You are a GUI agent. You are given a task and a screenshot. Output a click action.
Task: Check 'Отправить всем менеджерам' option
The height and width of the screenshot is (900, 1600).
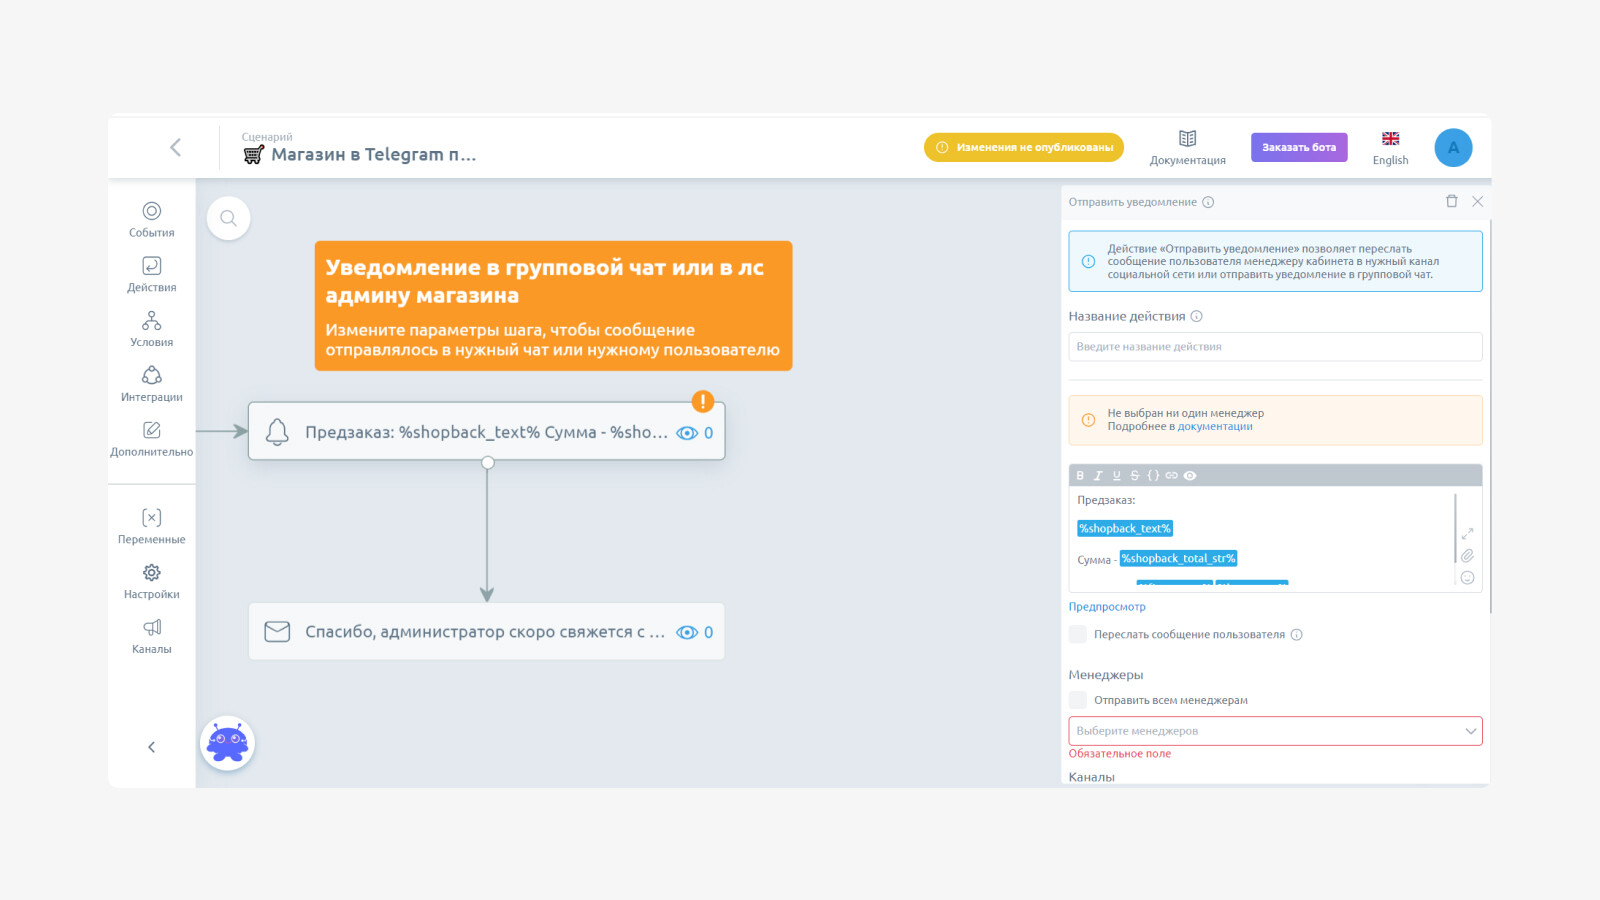pos(1078,700)
